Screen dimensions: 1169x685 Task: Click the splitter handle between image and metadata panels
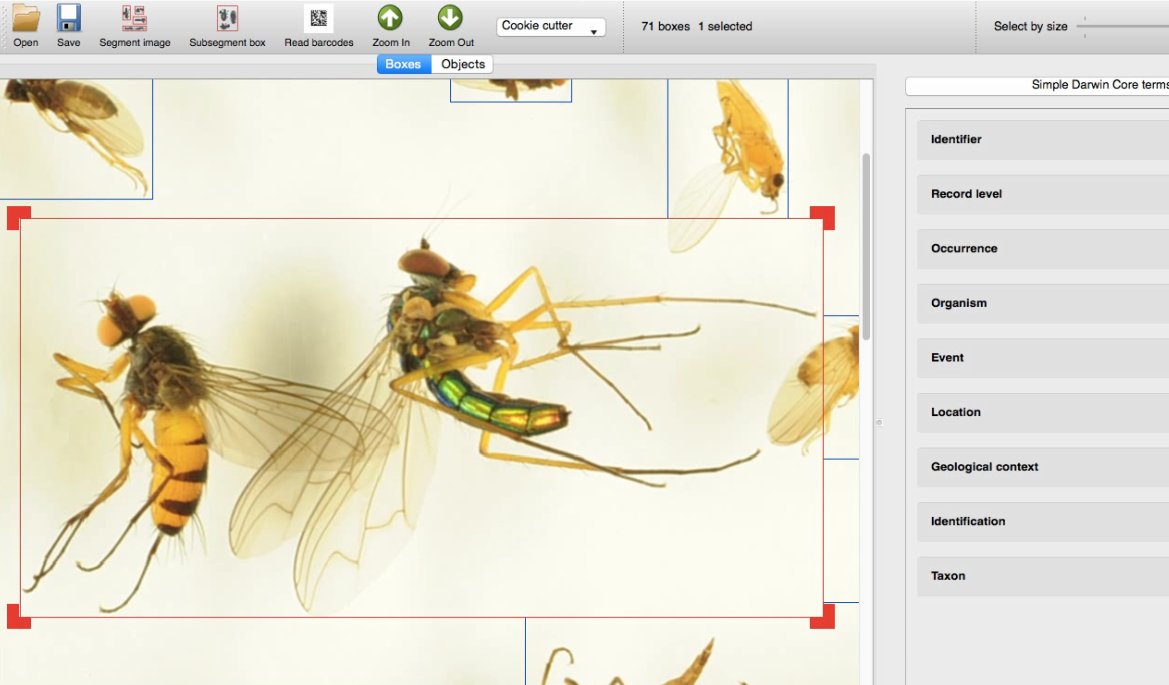pos(879,422)
